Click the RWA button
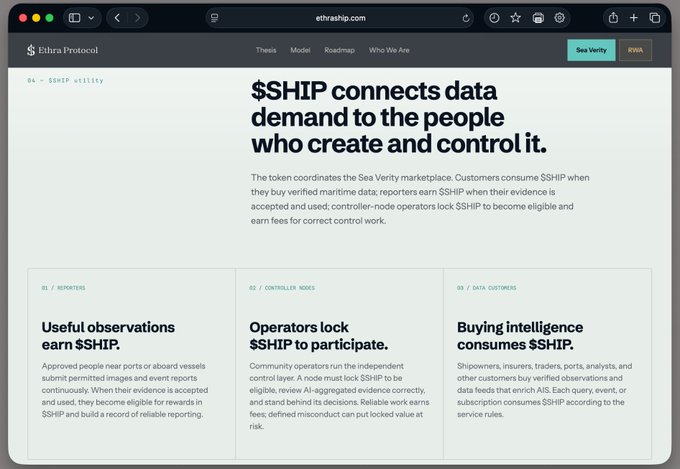 pos(635,50)
